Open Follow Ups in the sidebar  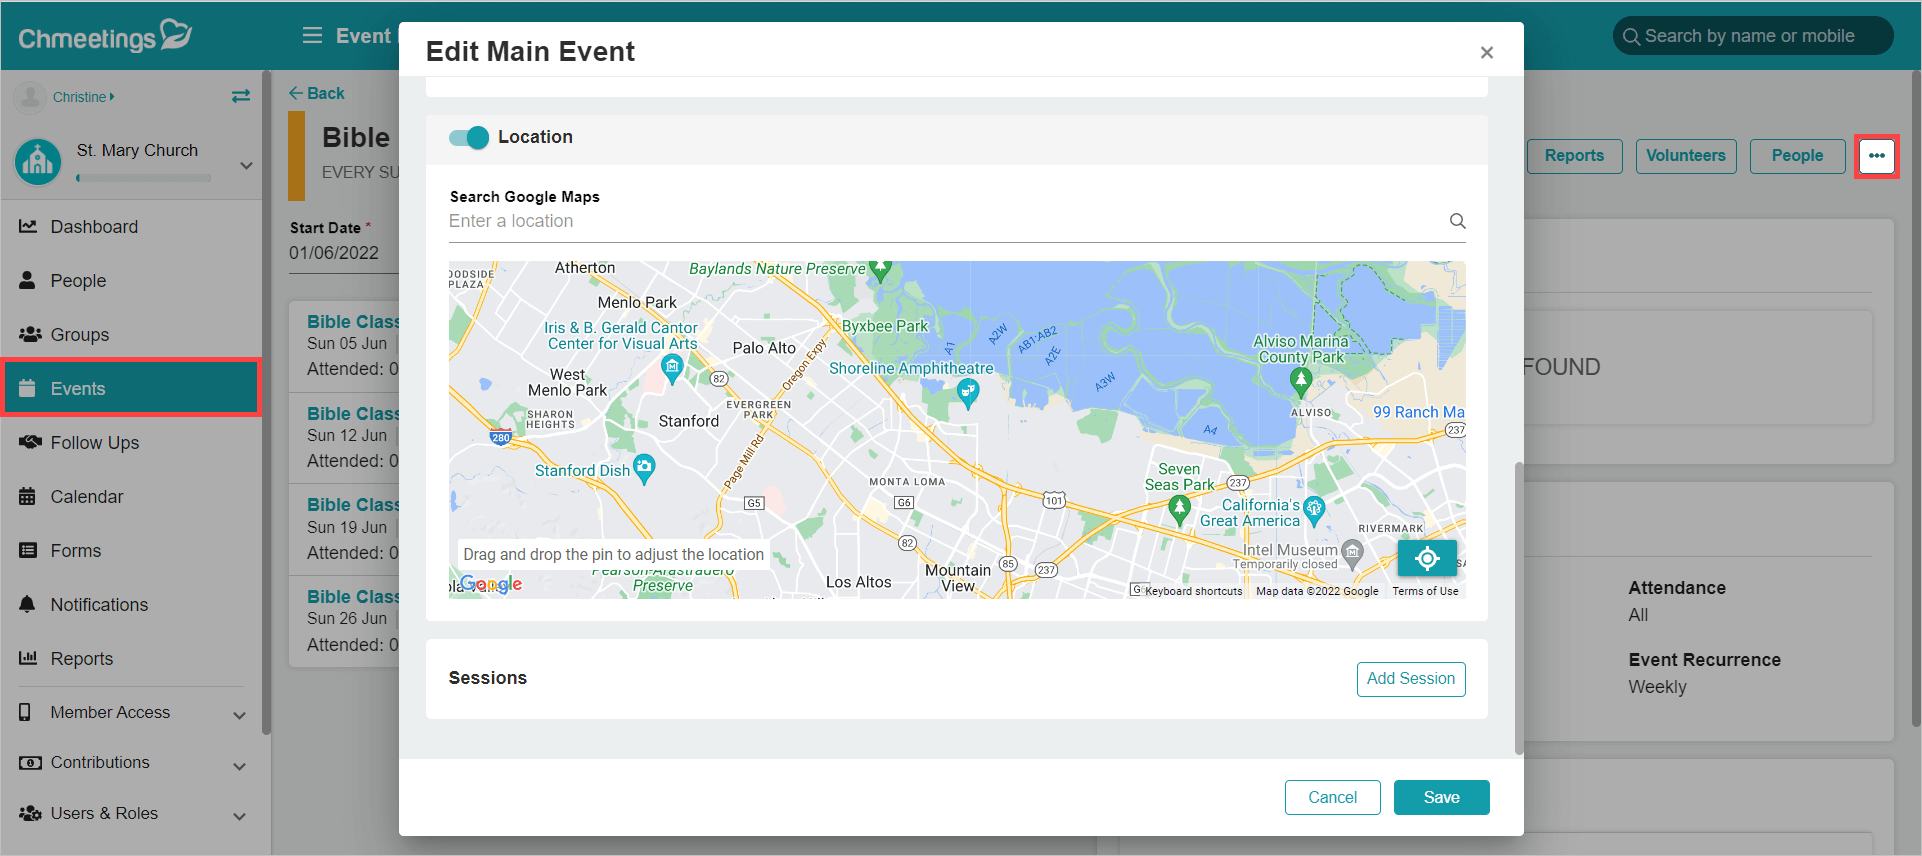click(130, 443)
